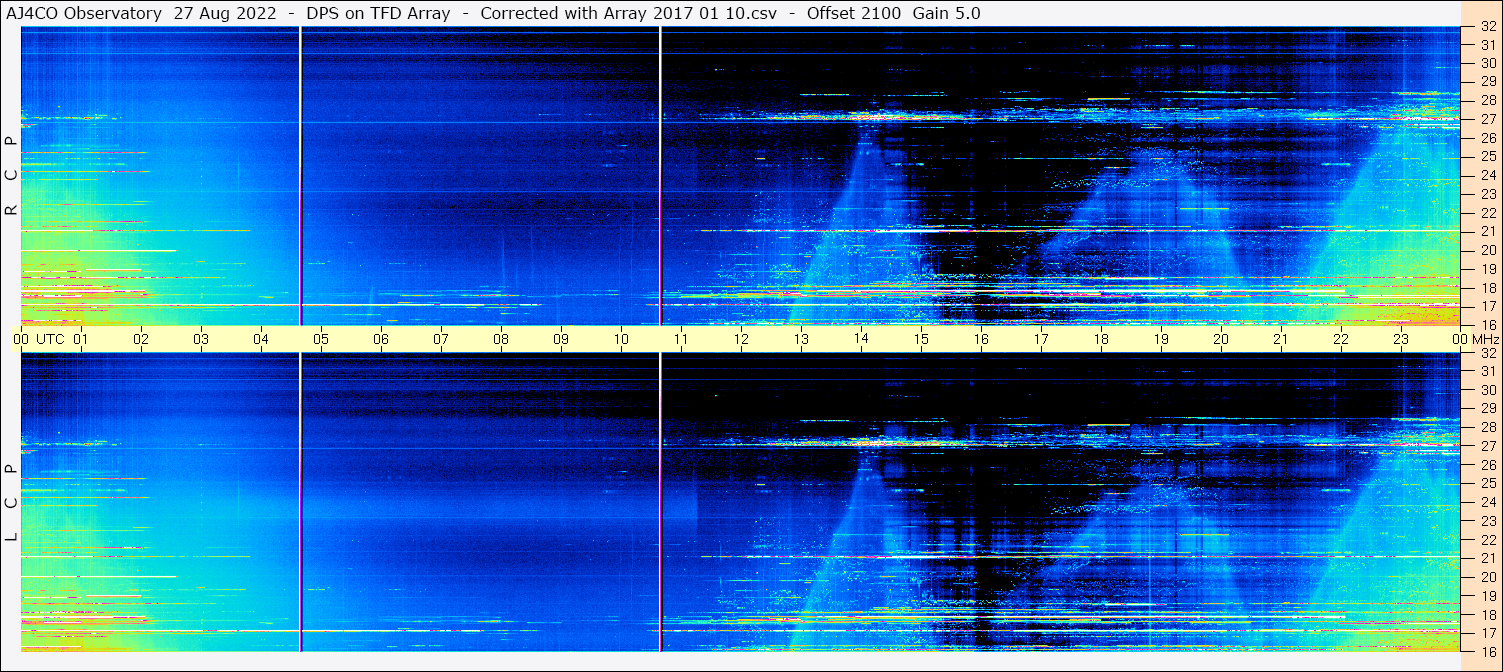1503x672 pixels.
Task: Click the '10' hour label on time axis
Action: [x=621, y=339]
